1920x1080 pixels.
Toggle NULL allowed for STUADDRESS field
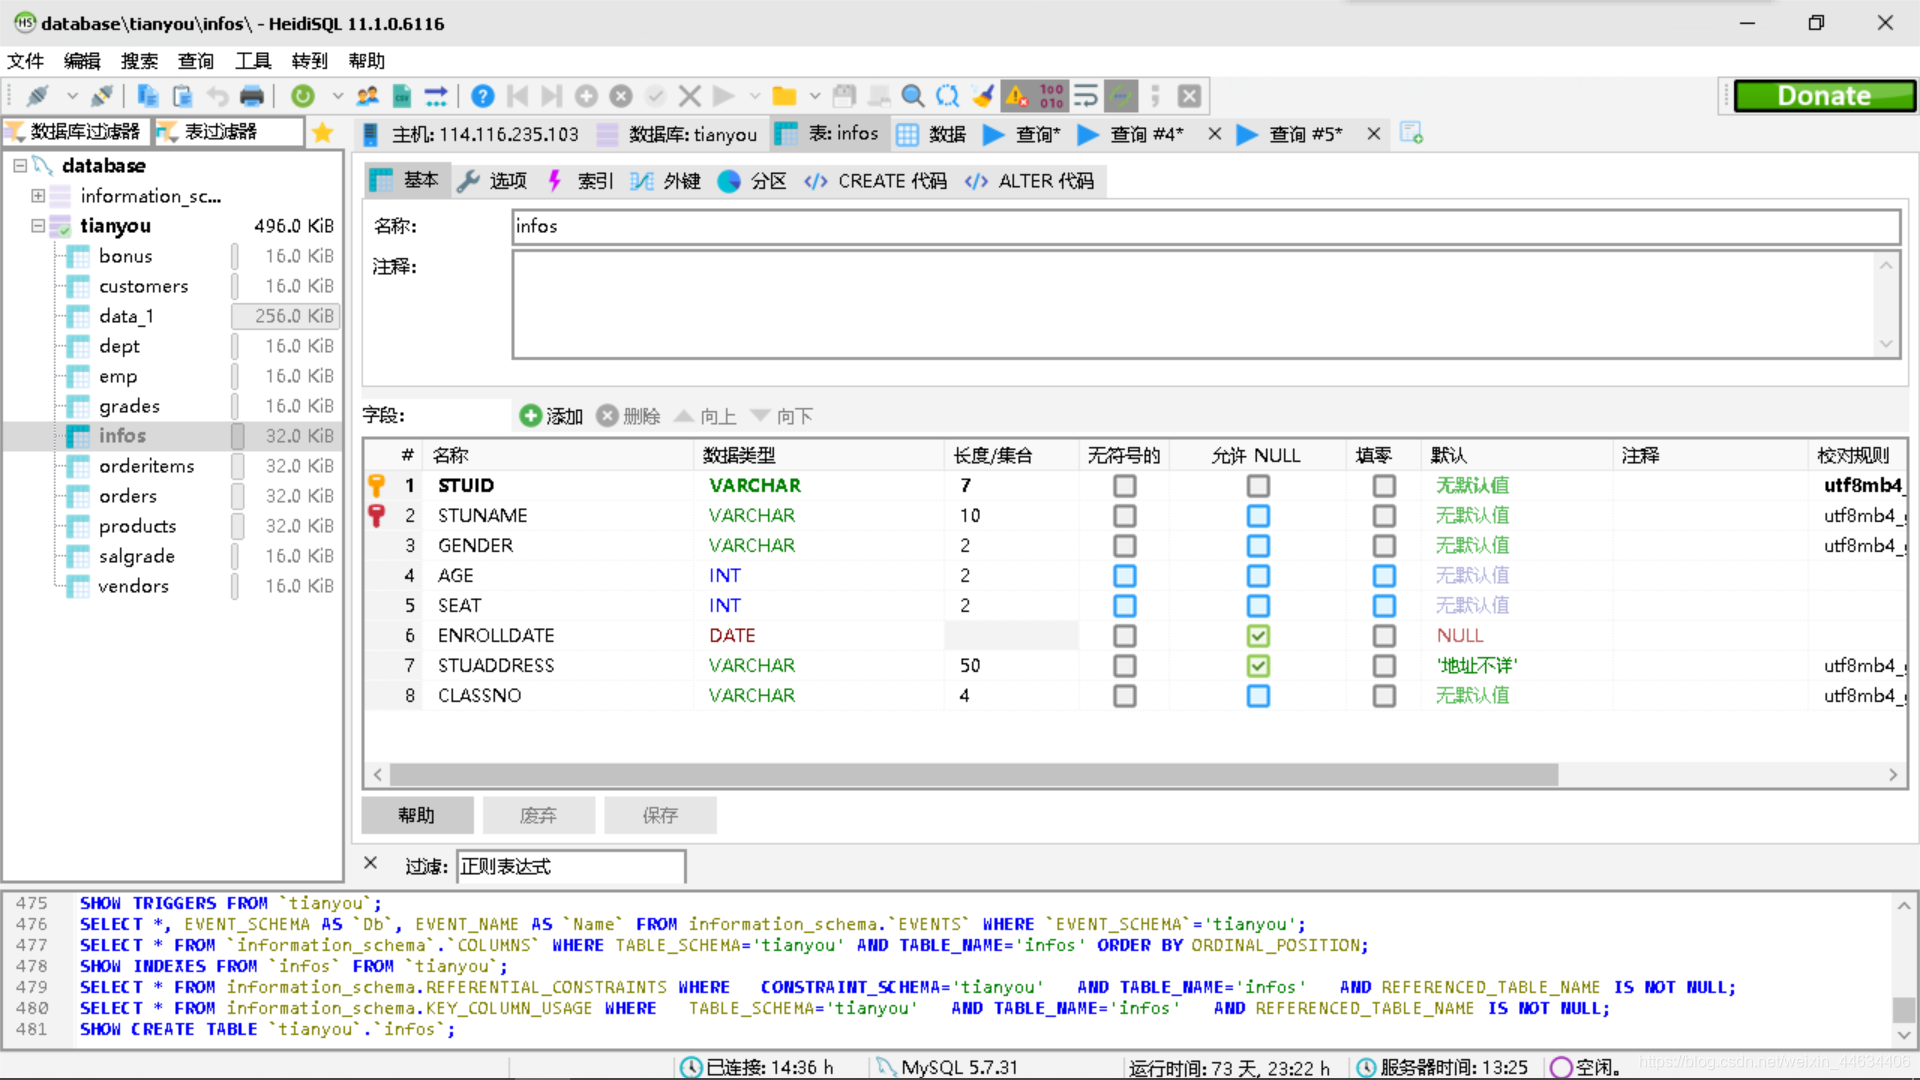1257,665
